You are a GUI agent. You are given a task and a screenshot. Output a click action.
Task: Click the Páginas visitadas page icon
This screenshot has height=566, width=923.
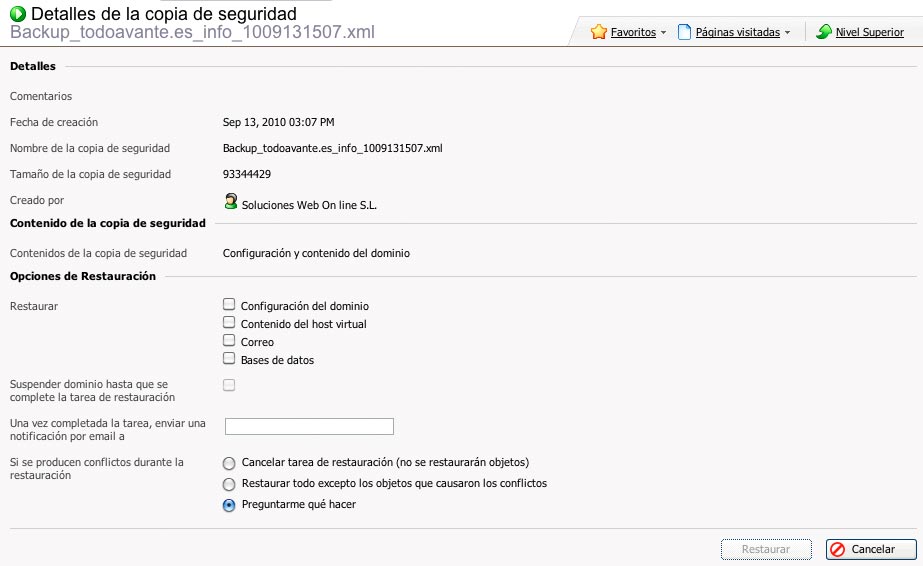point(684,32)
